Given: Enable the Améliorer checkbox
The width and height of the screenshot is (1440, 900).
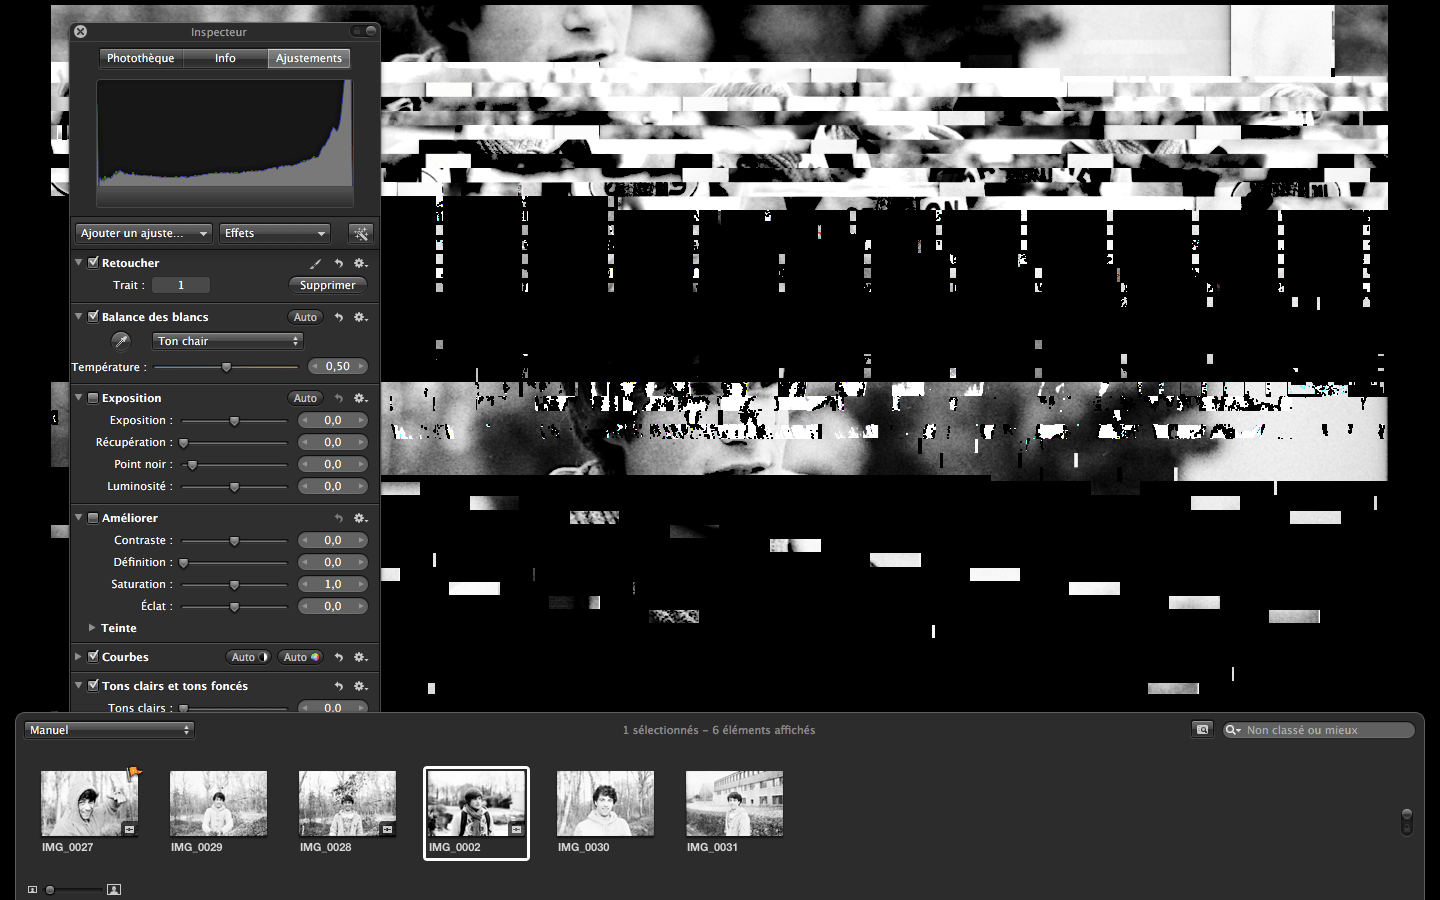Looking at the screenshot, I should coord(91,517).
